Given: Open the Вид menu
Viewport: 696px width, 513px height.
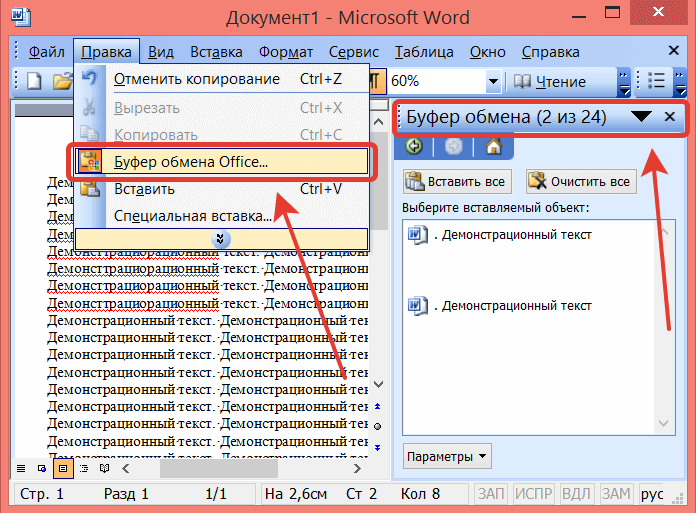Looking at the screenshot, I should click(161, 52).
